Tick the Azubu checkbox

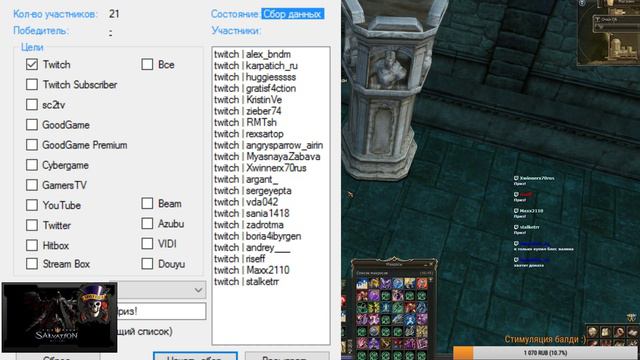[147, 224]
